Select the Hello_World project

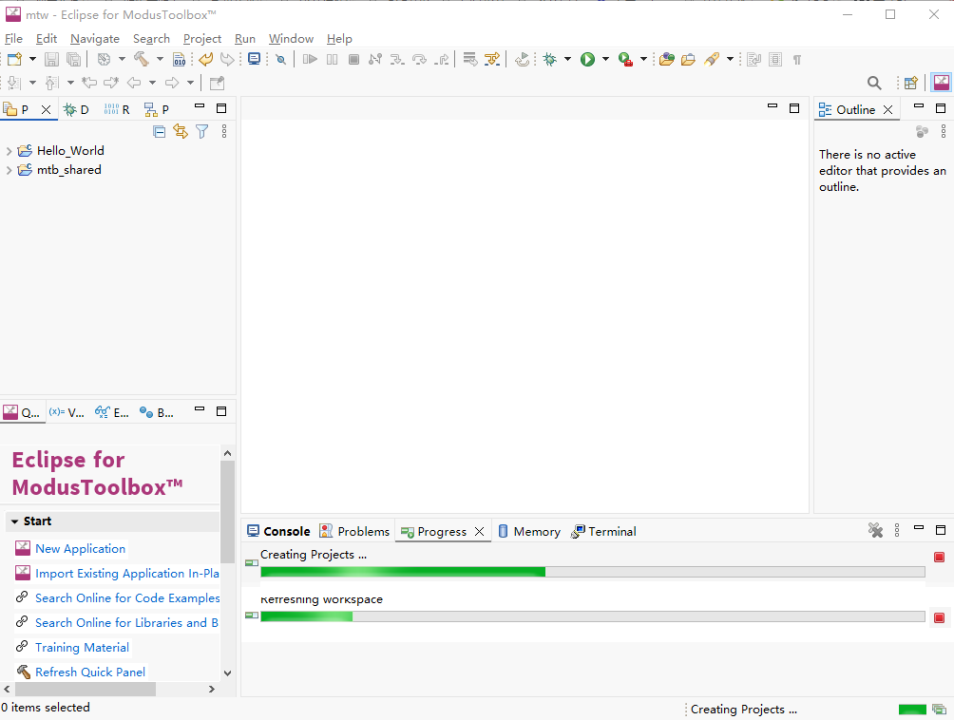pos(70,150)
